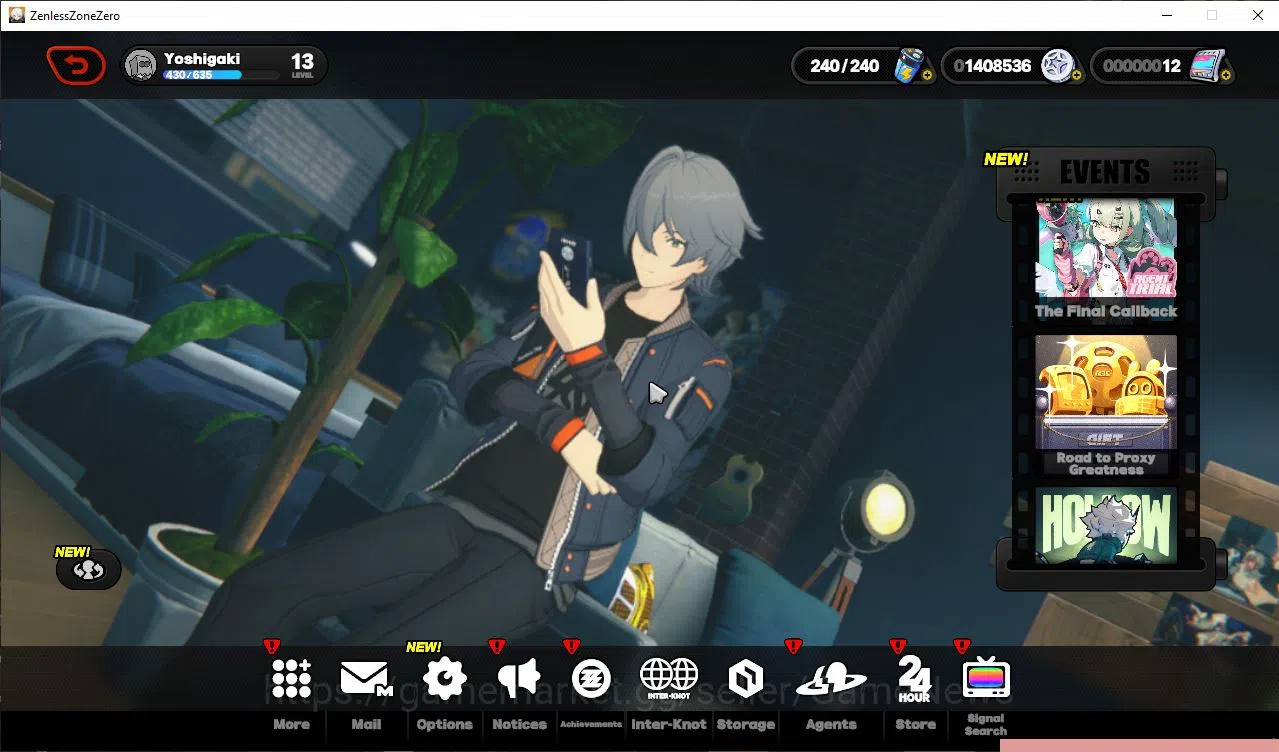The height and width of the screenshot is (752, 1279).
Task: Click the Signal Search label
Action: [x=985, y=724]
